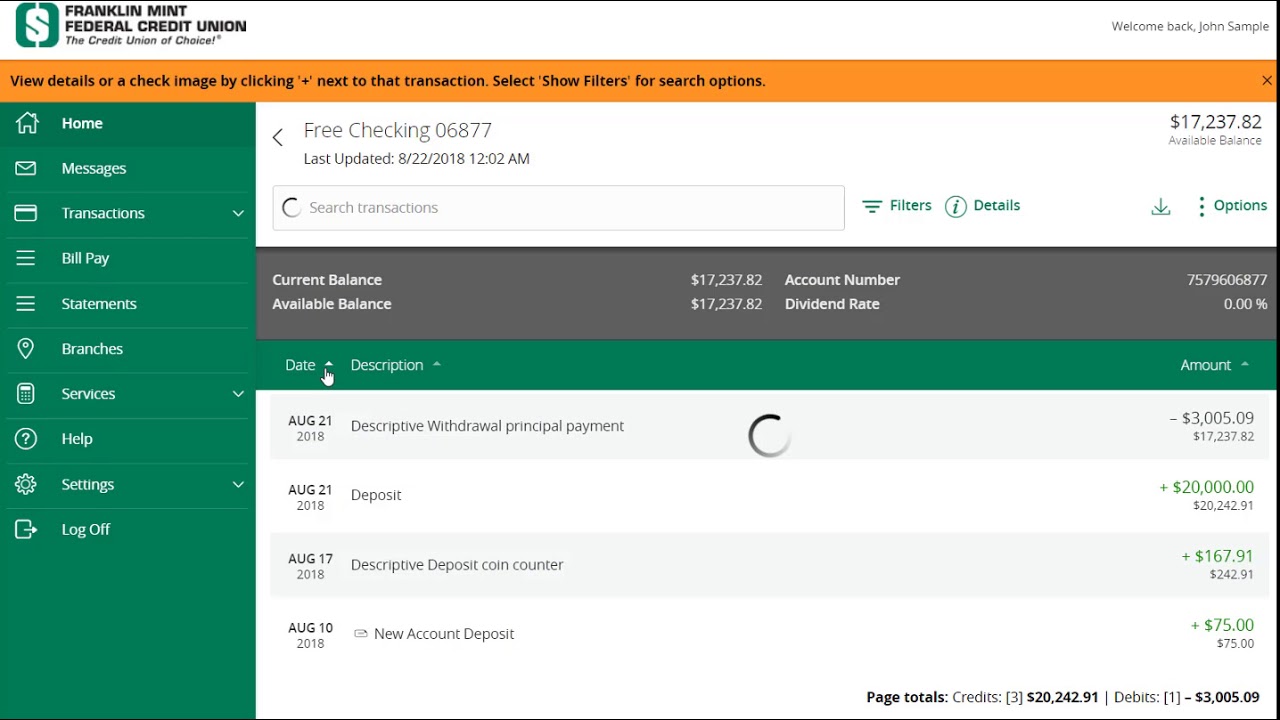Click the Date column header label
The height and width of the screenshot is (720, 1280).
[300, 365]
